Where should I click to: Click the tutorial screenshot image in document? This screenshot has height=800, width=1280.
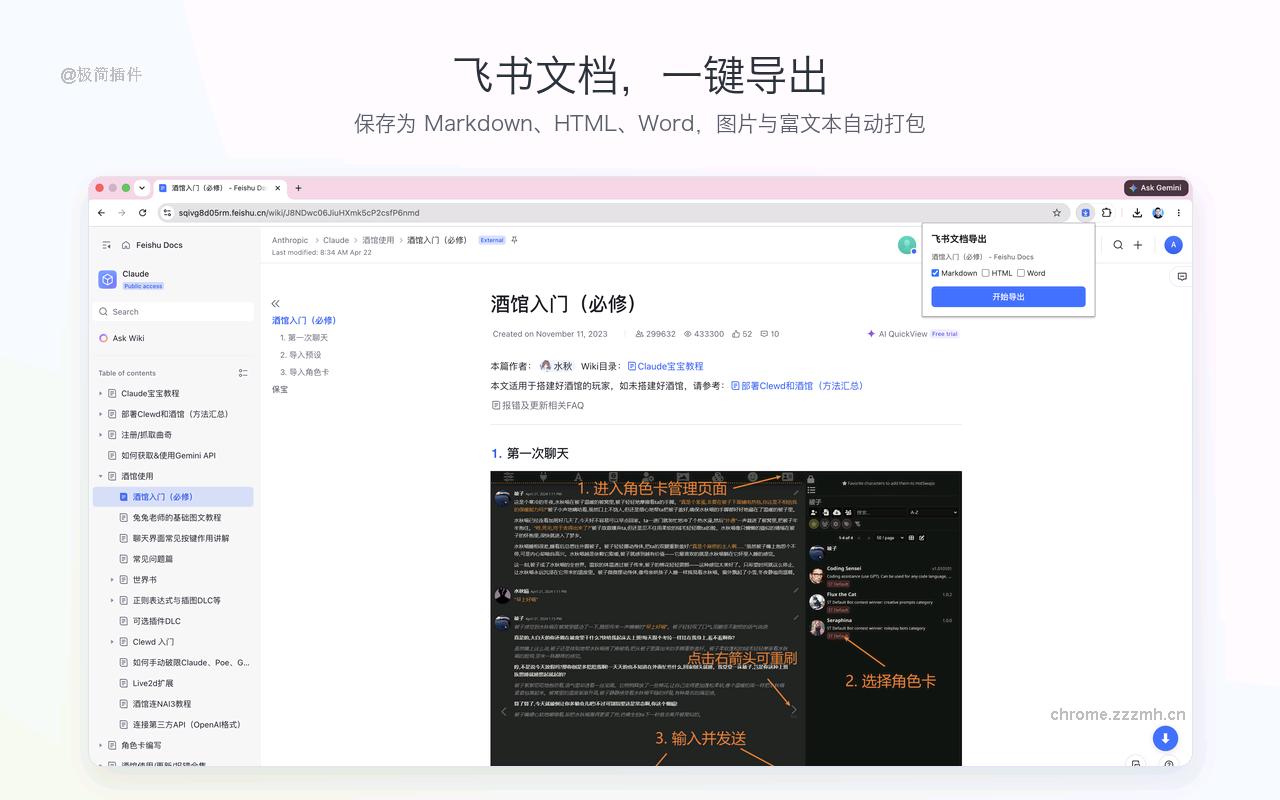coord(726,618)
